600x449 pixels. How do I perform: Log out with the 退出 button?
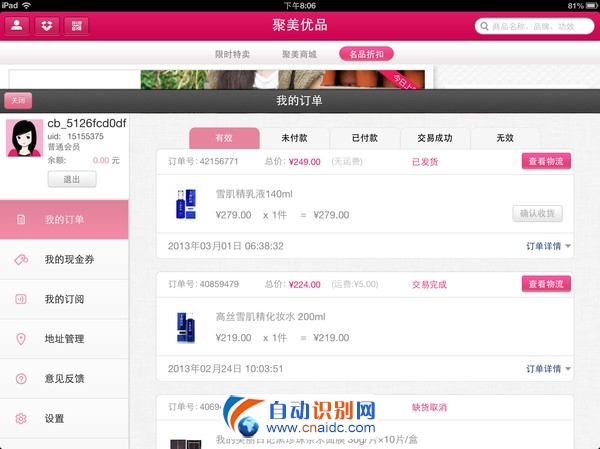[72, 179]
